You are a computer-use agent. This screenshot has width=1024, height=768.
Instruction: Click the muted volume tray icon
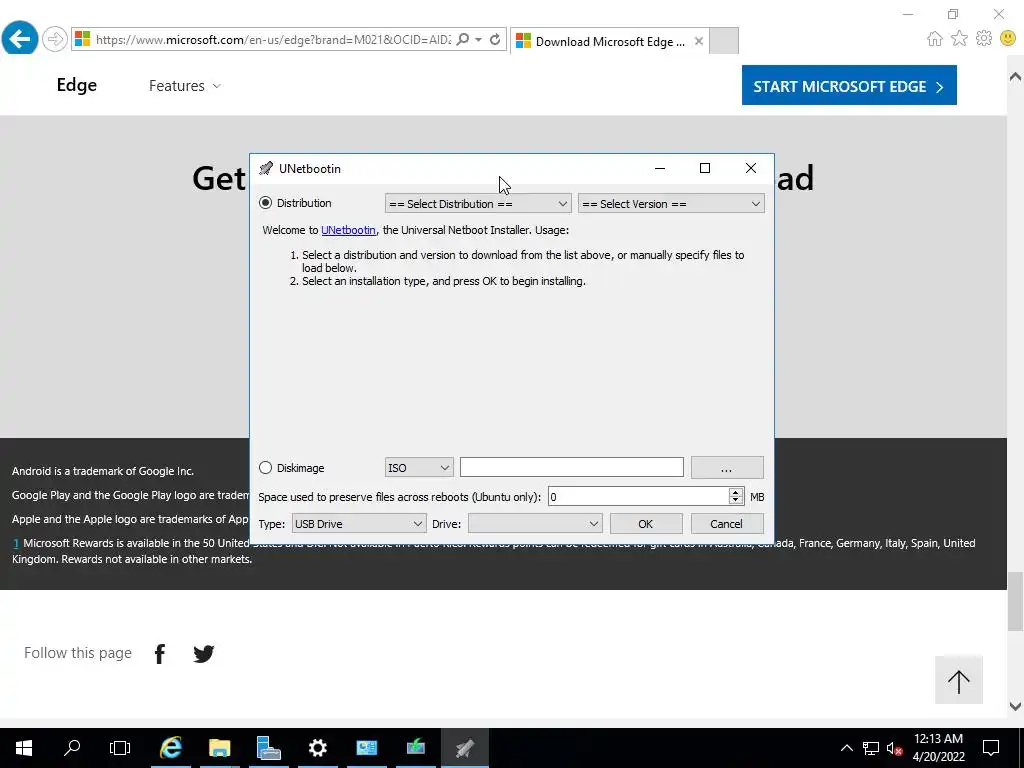(895, 748)
